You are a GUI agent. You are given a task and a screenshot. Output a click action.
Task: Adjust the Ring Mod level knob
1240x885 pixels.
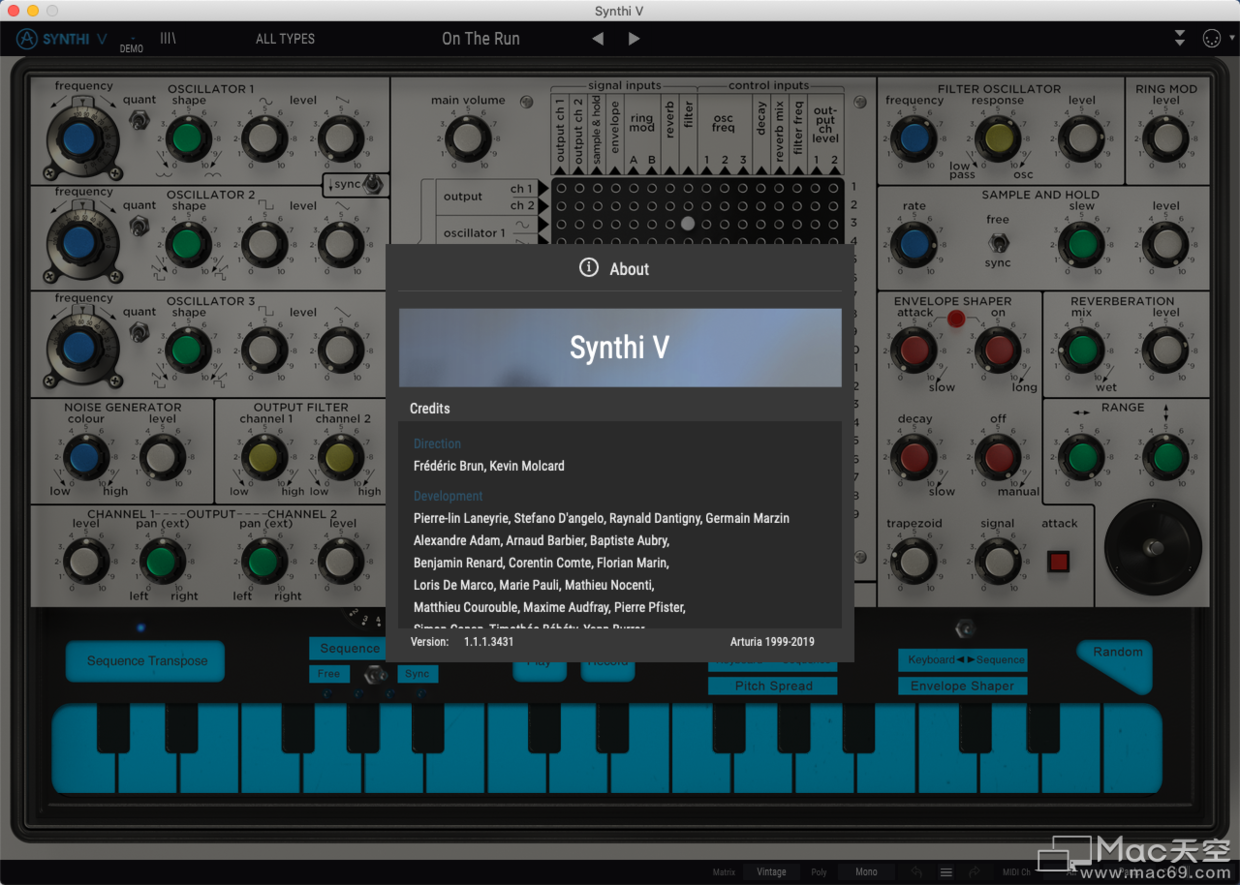click(x=1166, y=138)
